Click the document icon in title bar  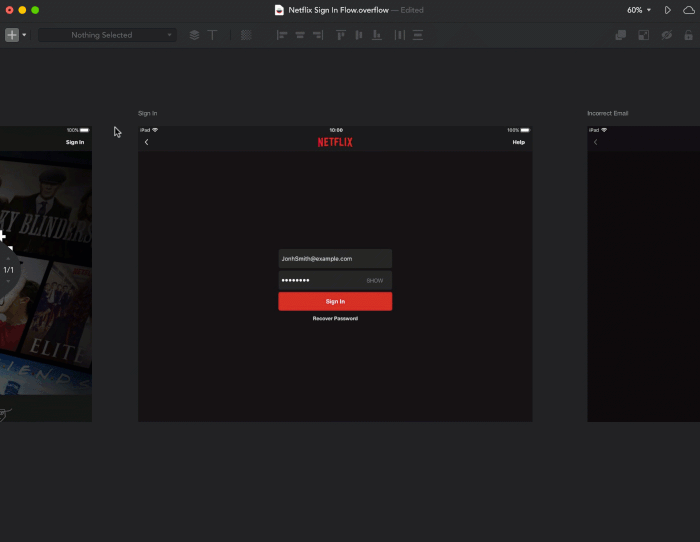pos(279,10)
